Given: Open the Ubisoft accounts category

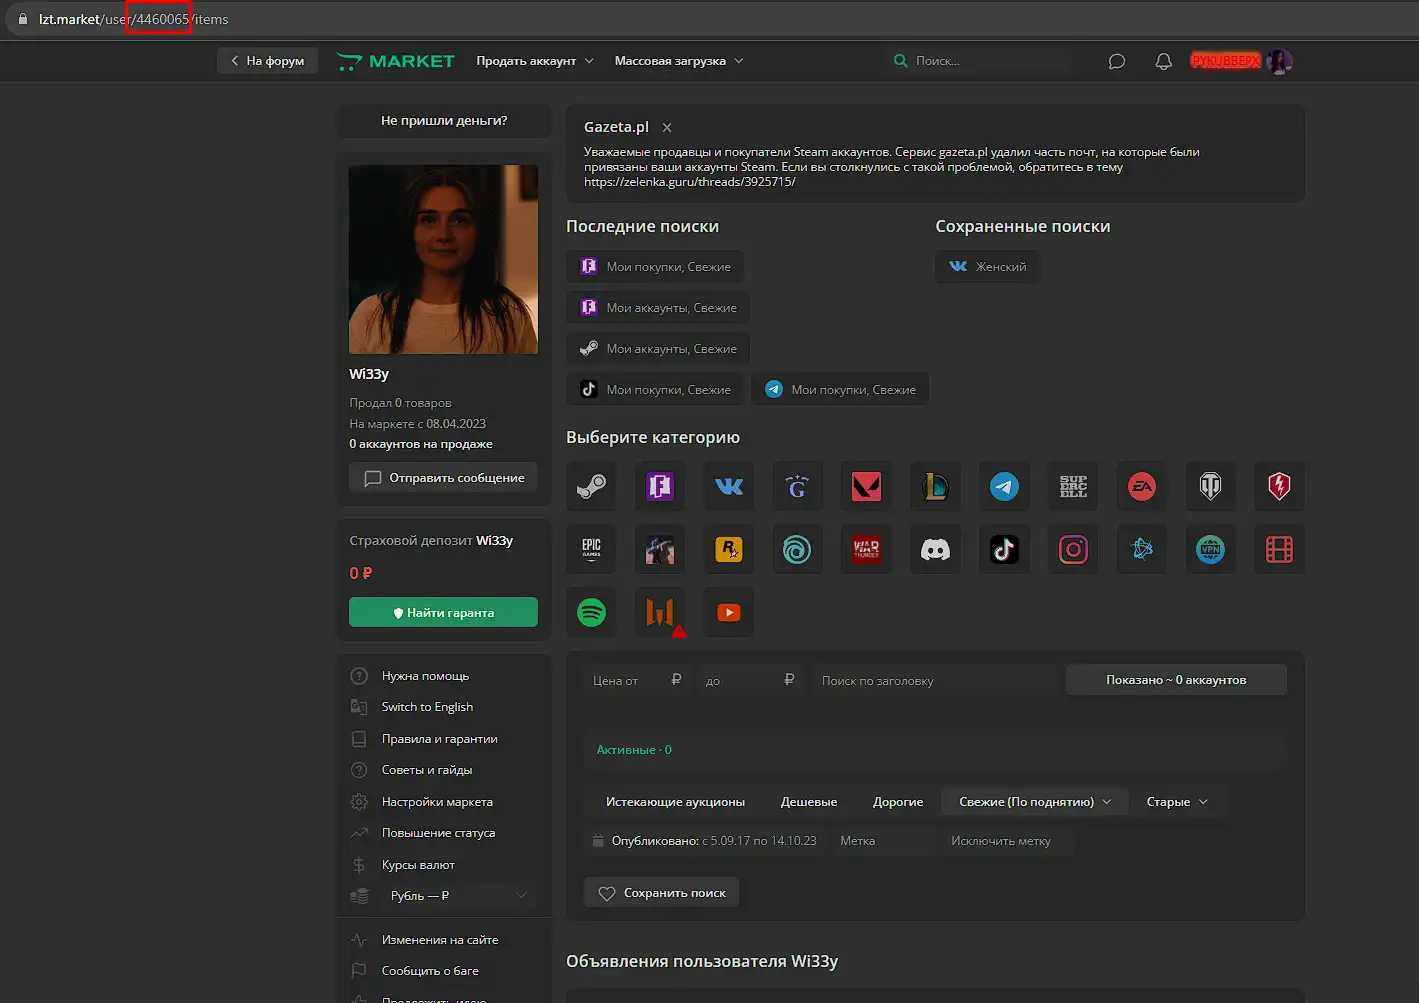Looking at the screenshot, I should click(797, 549).
